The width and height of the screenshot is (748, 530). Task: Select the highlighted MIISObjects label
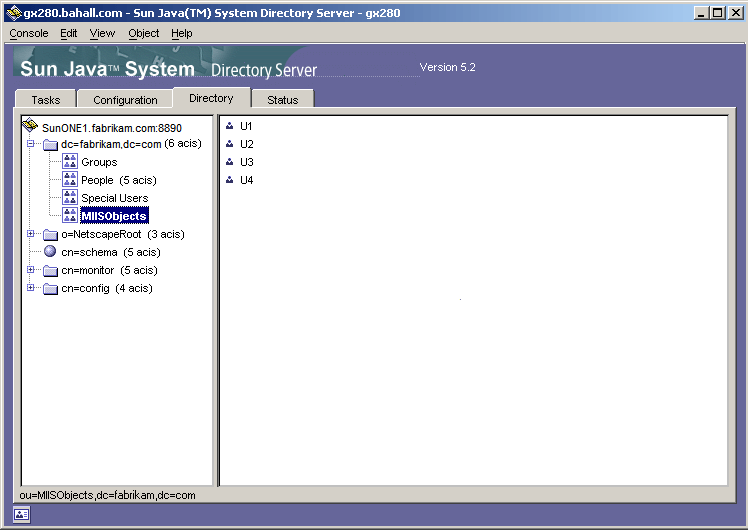(x=114, y=216)
